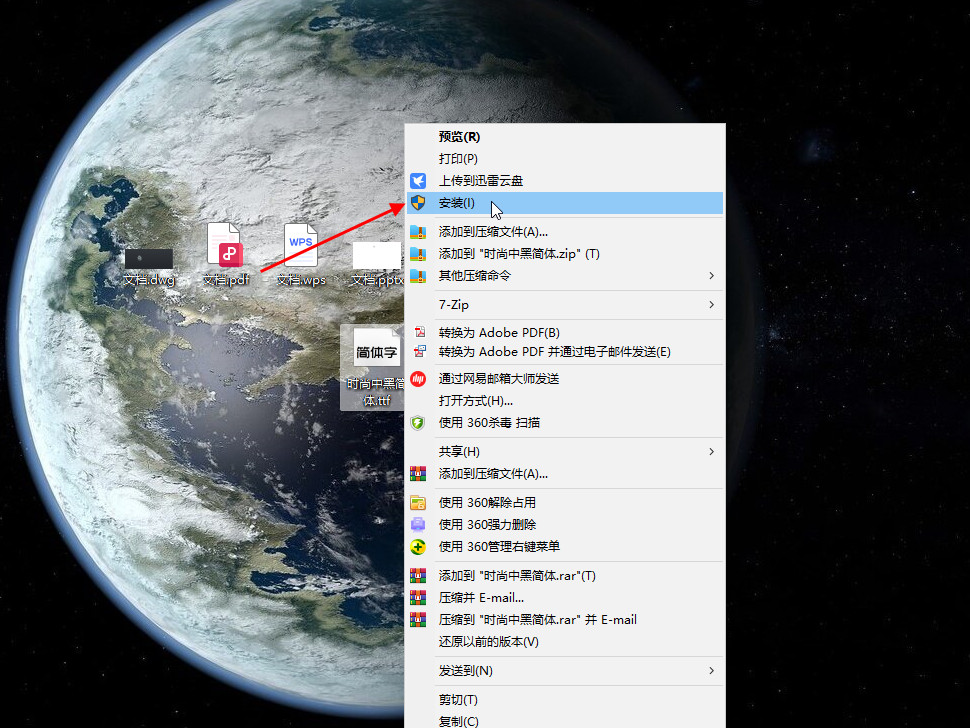Viewport: 970px width, 728px height.
Task: Choose 安装(I) with the shield icon
Action: pos(456,203)
